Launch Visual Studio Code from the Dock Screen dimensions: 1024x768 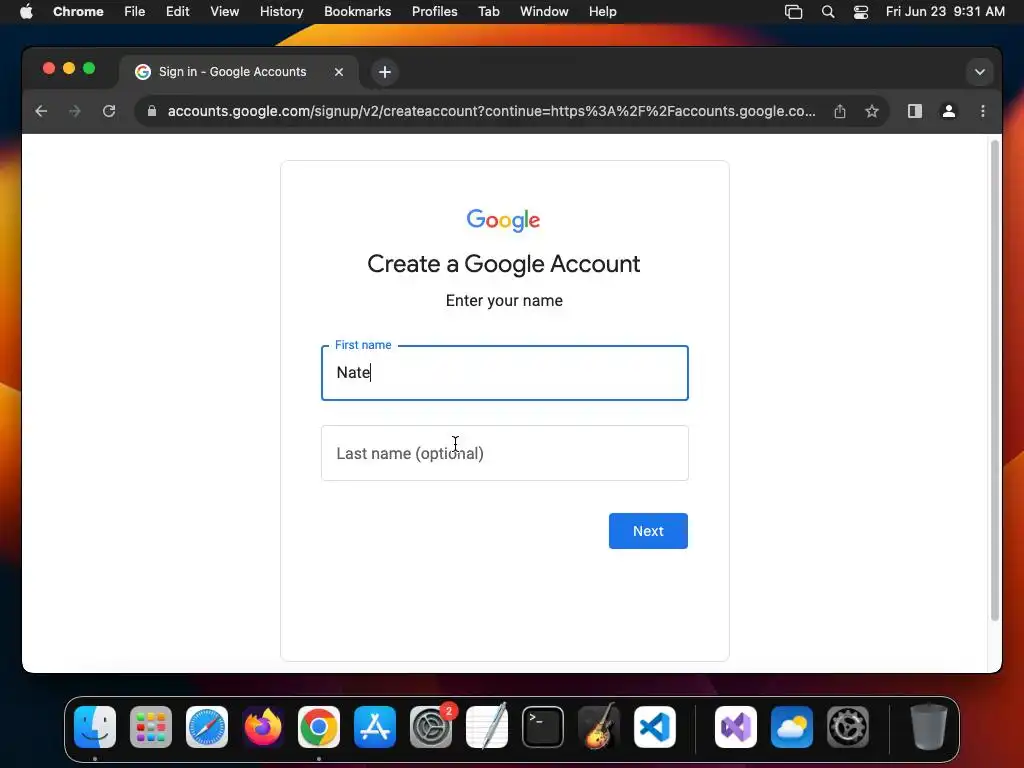pos(655,727)
